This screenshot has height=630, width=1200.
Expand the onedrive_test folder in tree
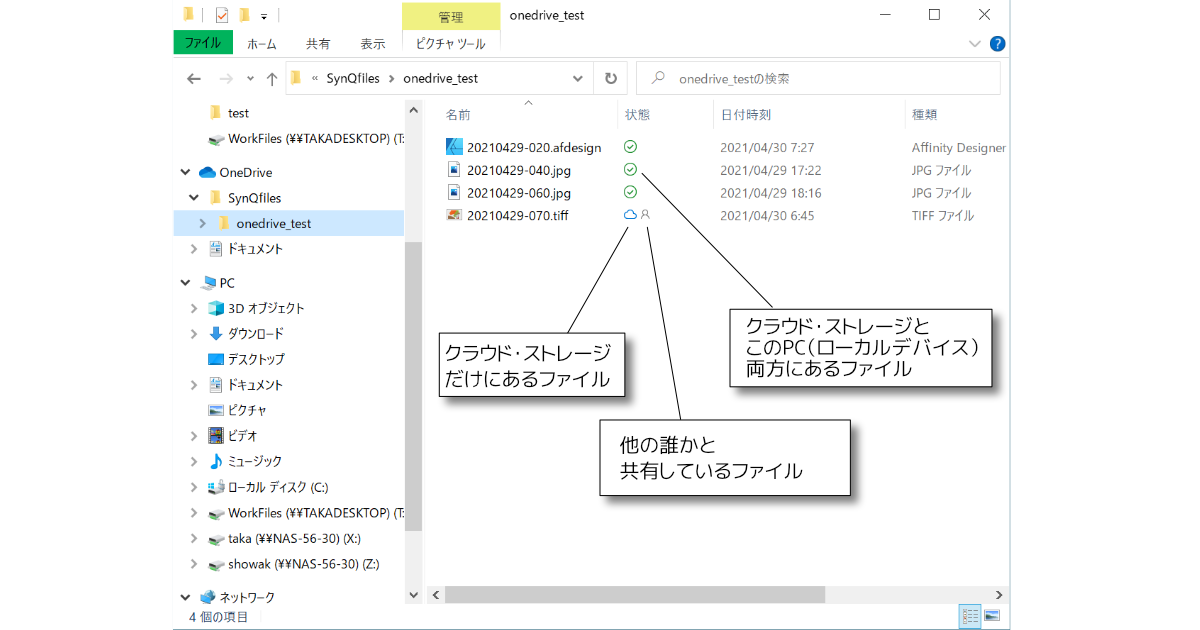pos(203,224)
